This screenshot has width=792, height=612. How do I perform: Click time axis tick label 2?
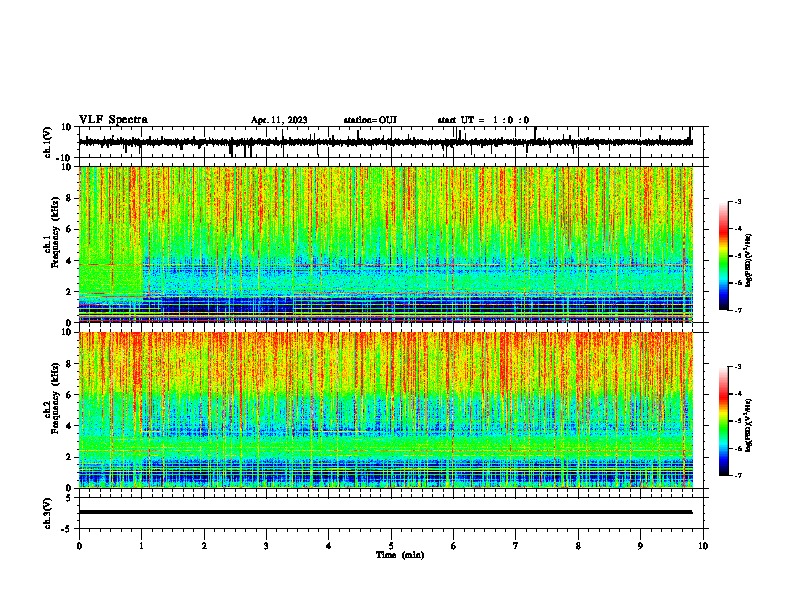coord(204,546)
